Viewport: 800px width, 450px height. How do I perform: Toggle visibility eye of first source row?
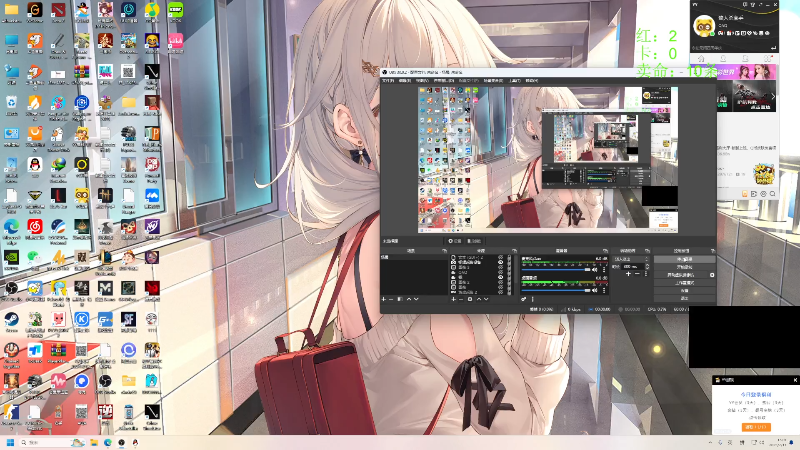tap(501, 257)
